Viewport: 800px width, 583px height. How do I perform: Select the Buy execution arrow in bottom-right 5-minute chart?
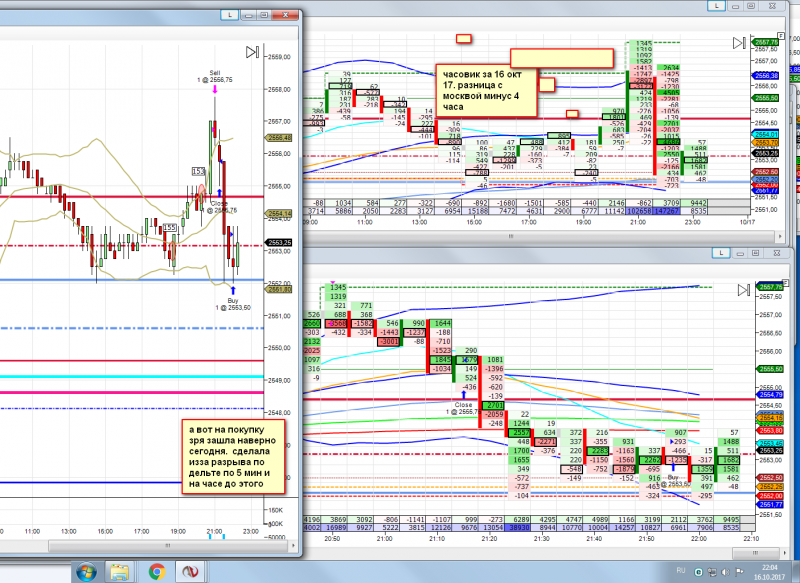(x=673, y=467)
